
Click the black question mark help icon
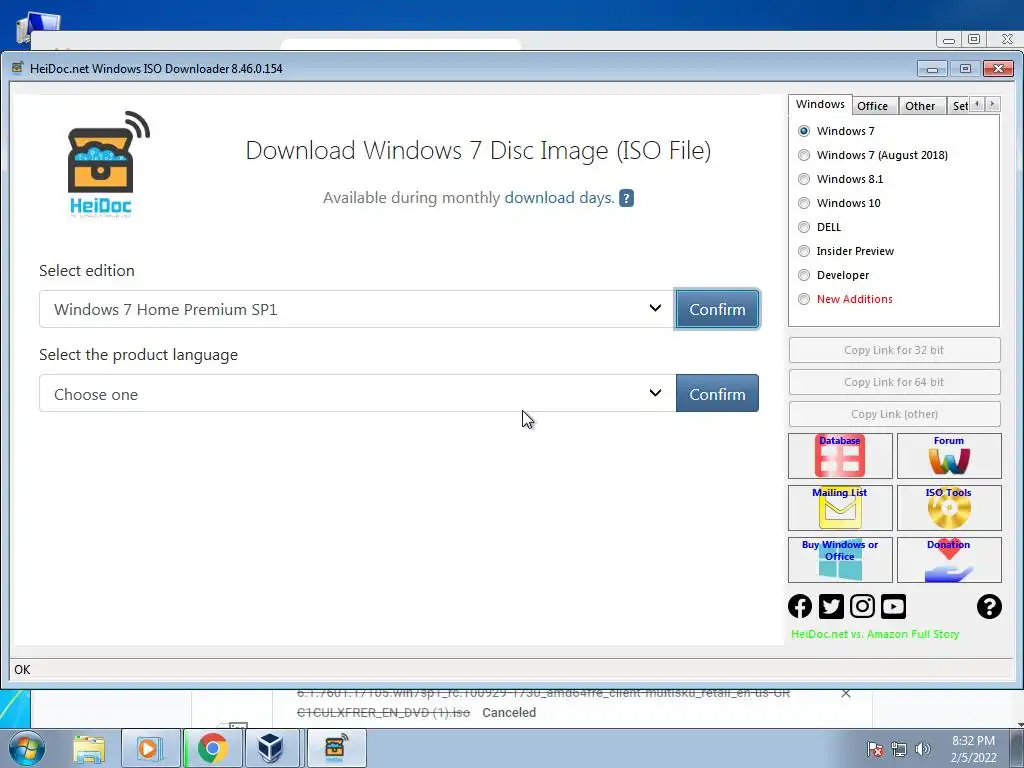pyautogui.click(x=989, y=606)
